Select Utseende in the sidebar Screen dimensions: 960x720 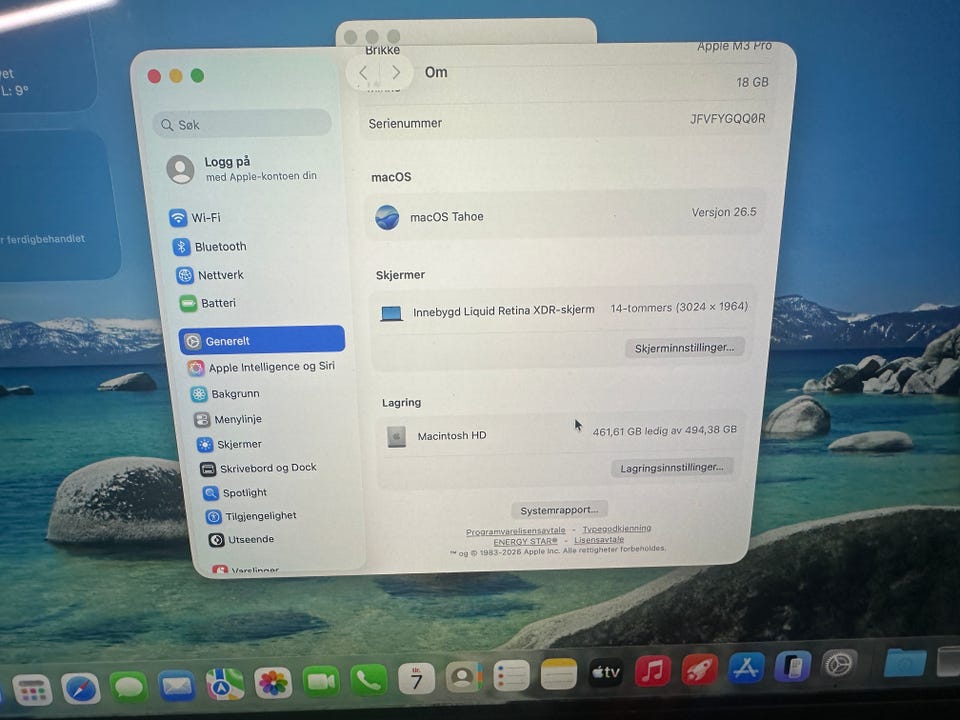coord(241,539)
